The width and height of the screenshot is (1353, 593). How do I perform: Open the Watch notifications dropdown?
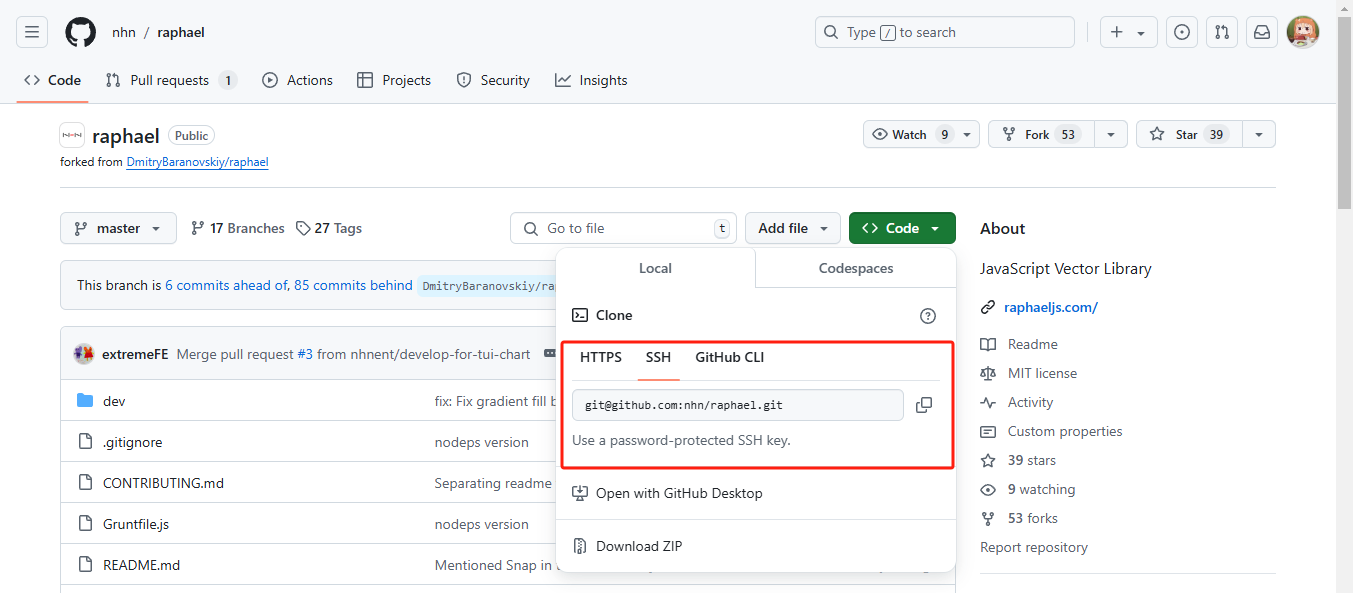pyautogui.click(x=922, y=134)
